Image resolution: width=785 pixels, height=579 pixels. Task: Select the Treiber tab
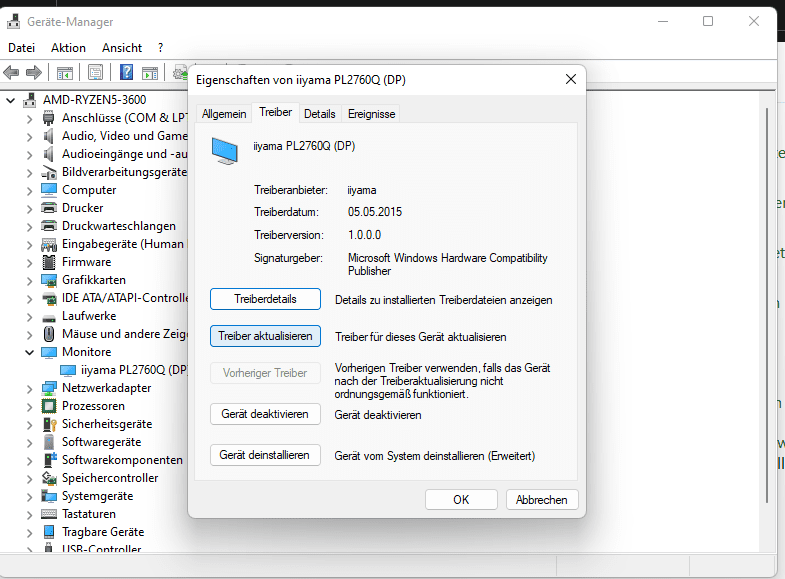click(x=275, y=113)
